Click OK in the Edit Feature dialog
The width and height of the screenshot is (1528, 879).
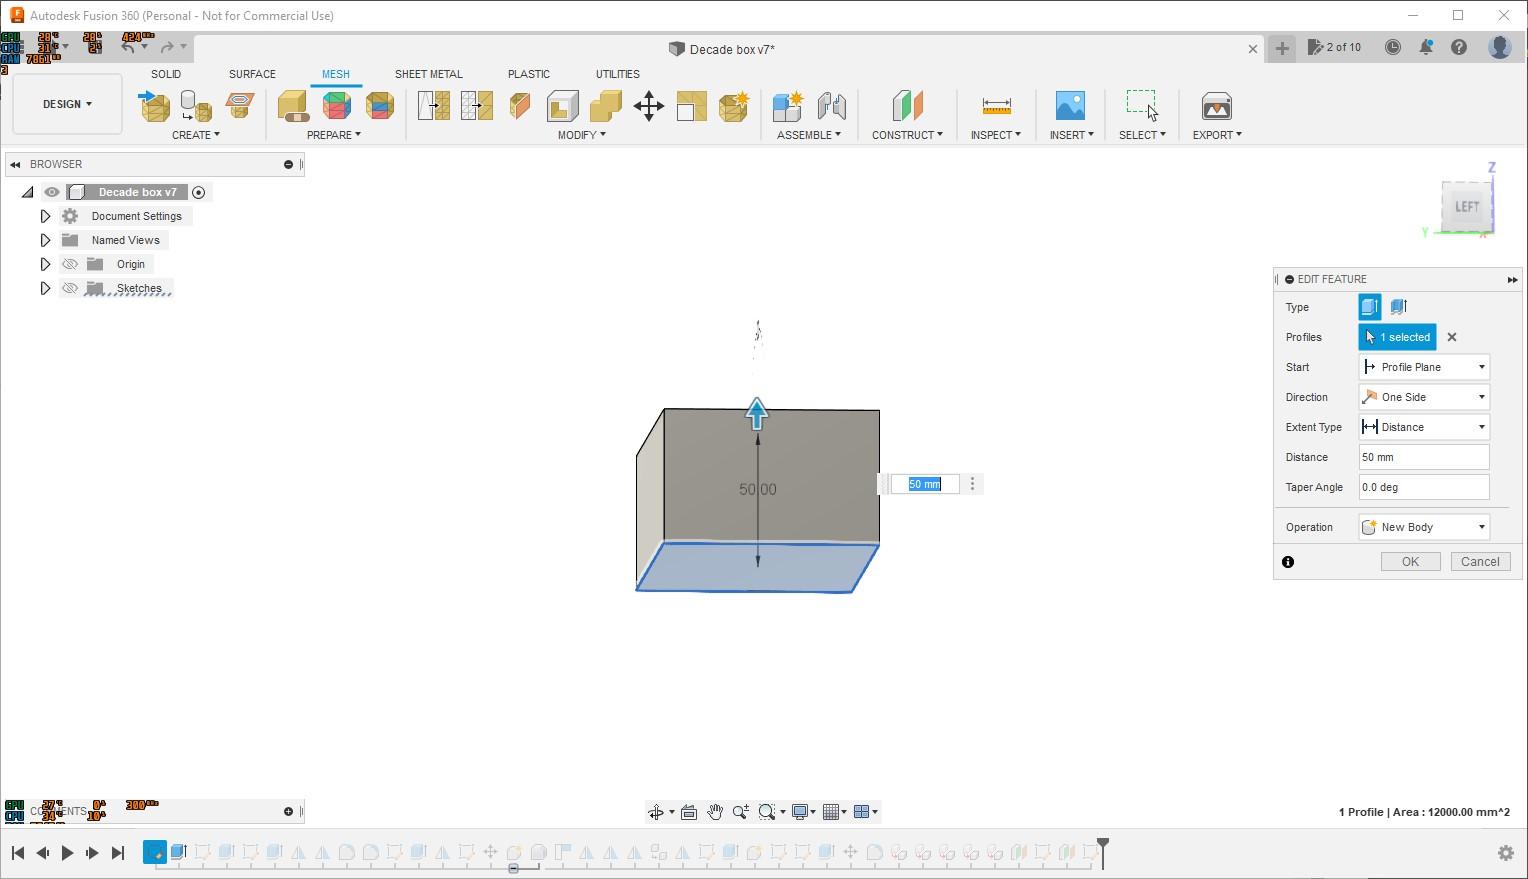[1410, 562]
